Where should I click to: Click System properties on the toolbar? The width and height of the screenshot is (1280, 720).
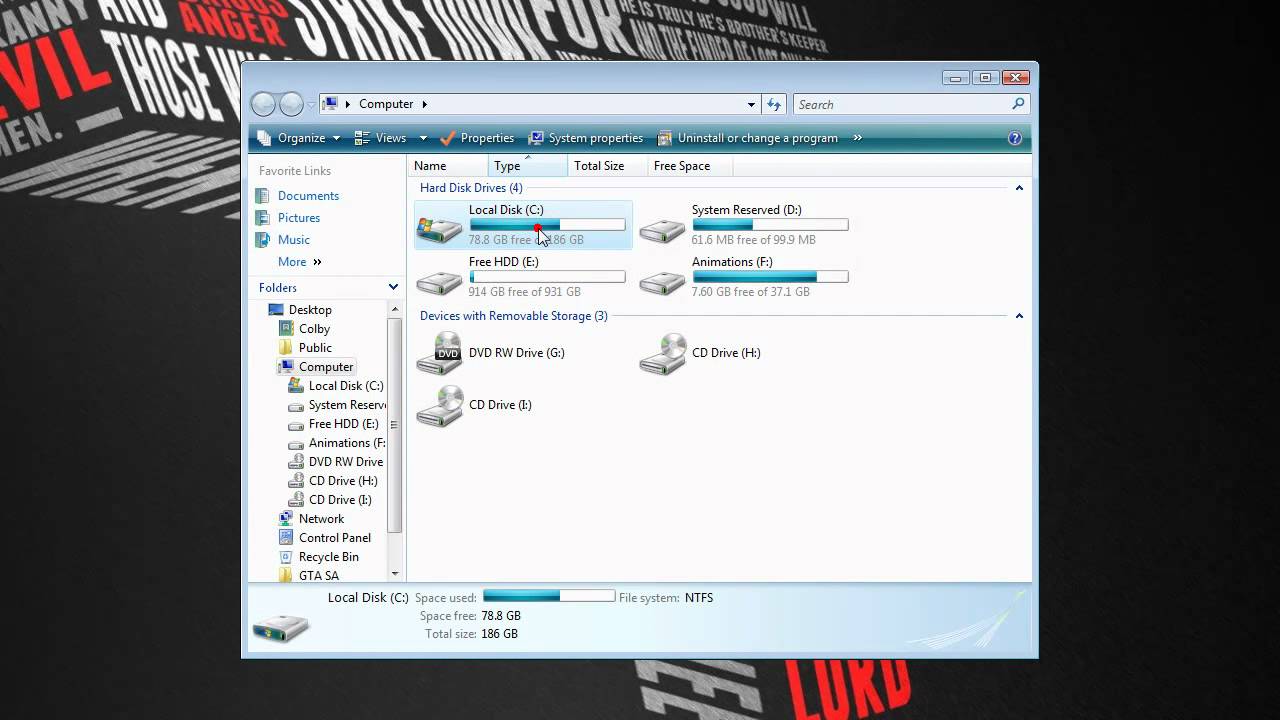pyautogui.click(x=586, y=138)
